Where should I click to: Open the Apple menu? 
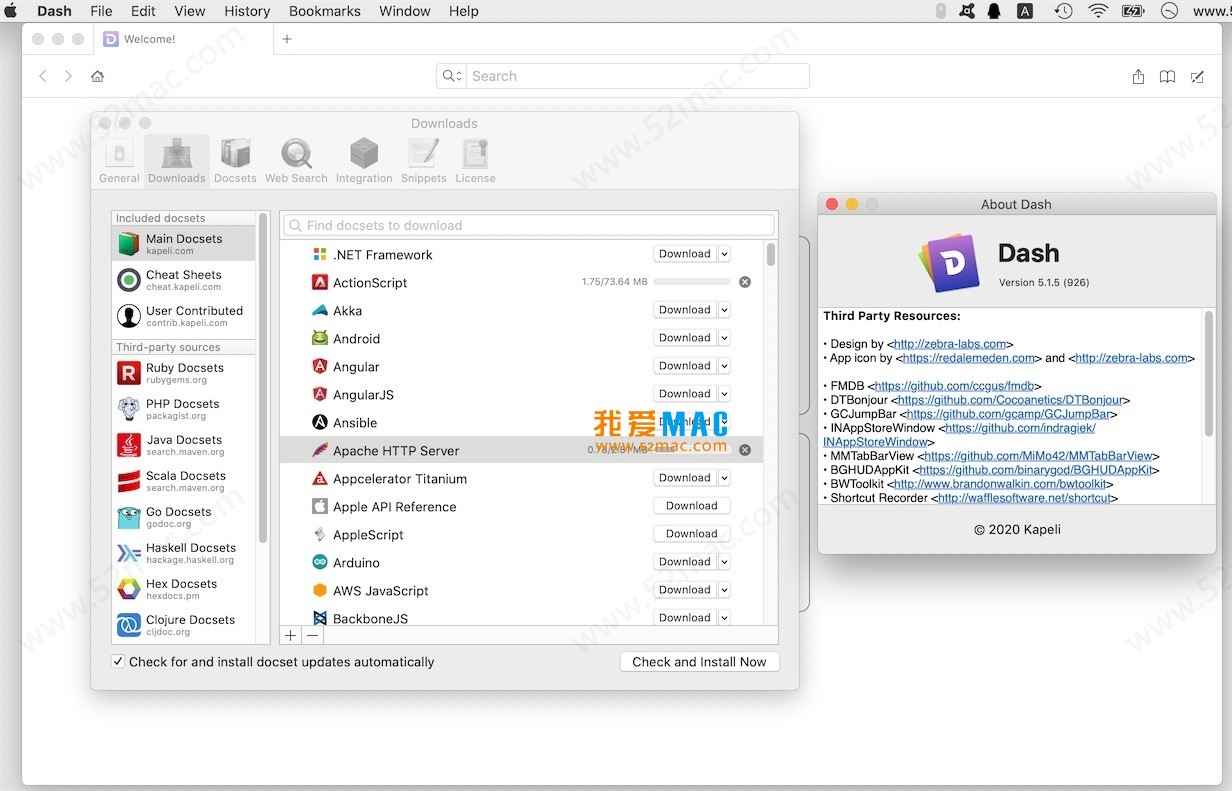pyautogui.click(x=12, y=11)
